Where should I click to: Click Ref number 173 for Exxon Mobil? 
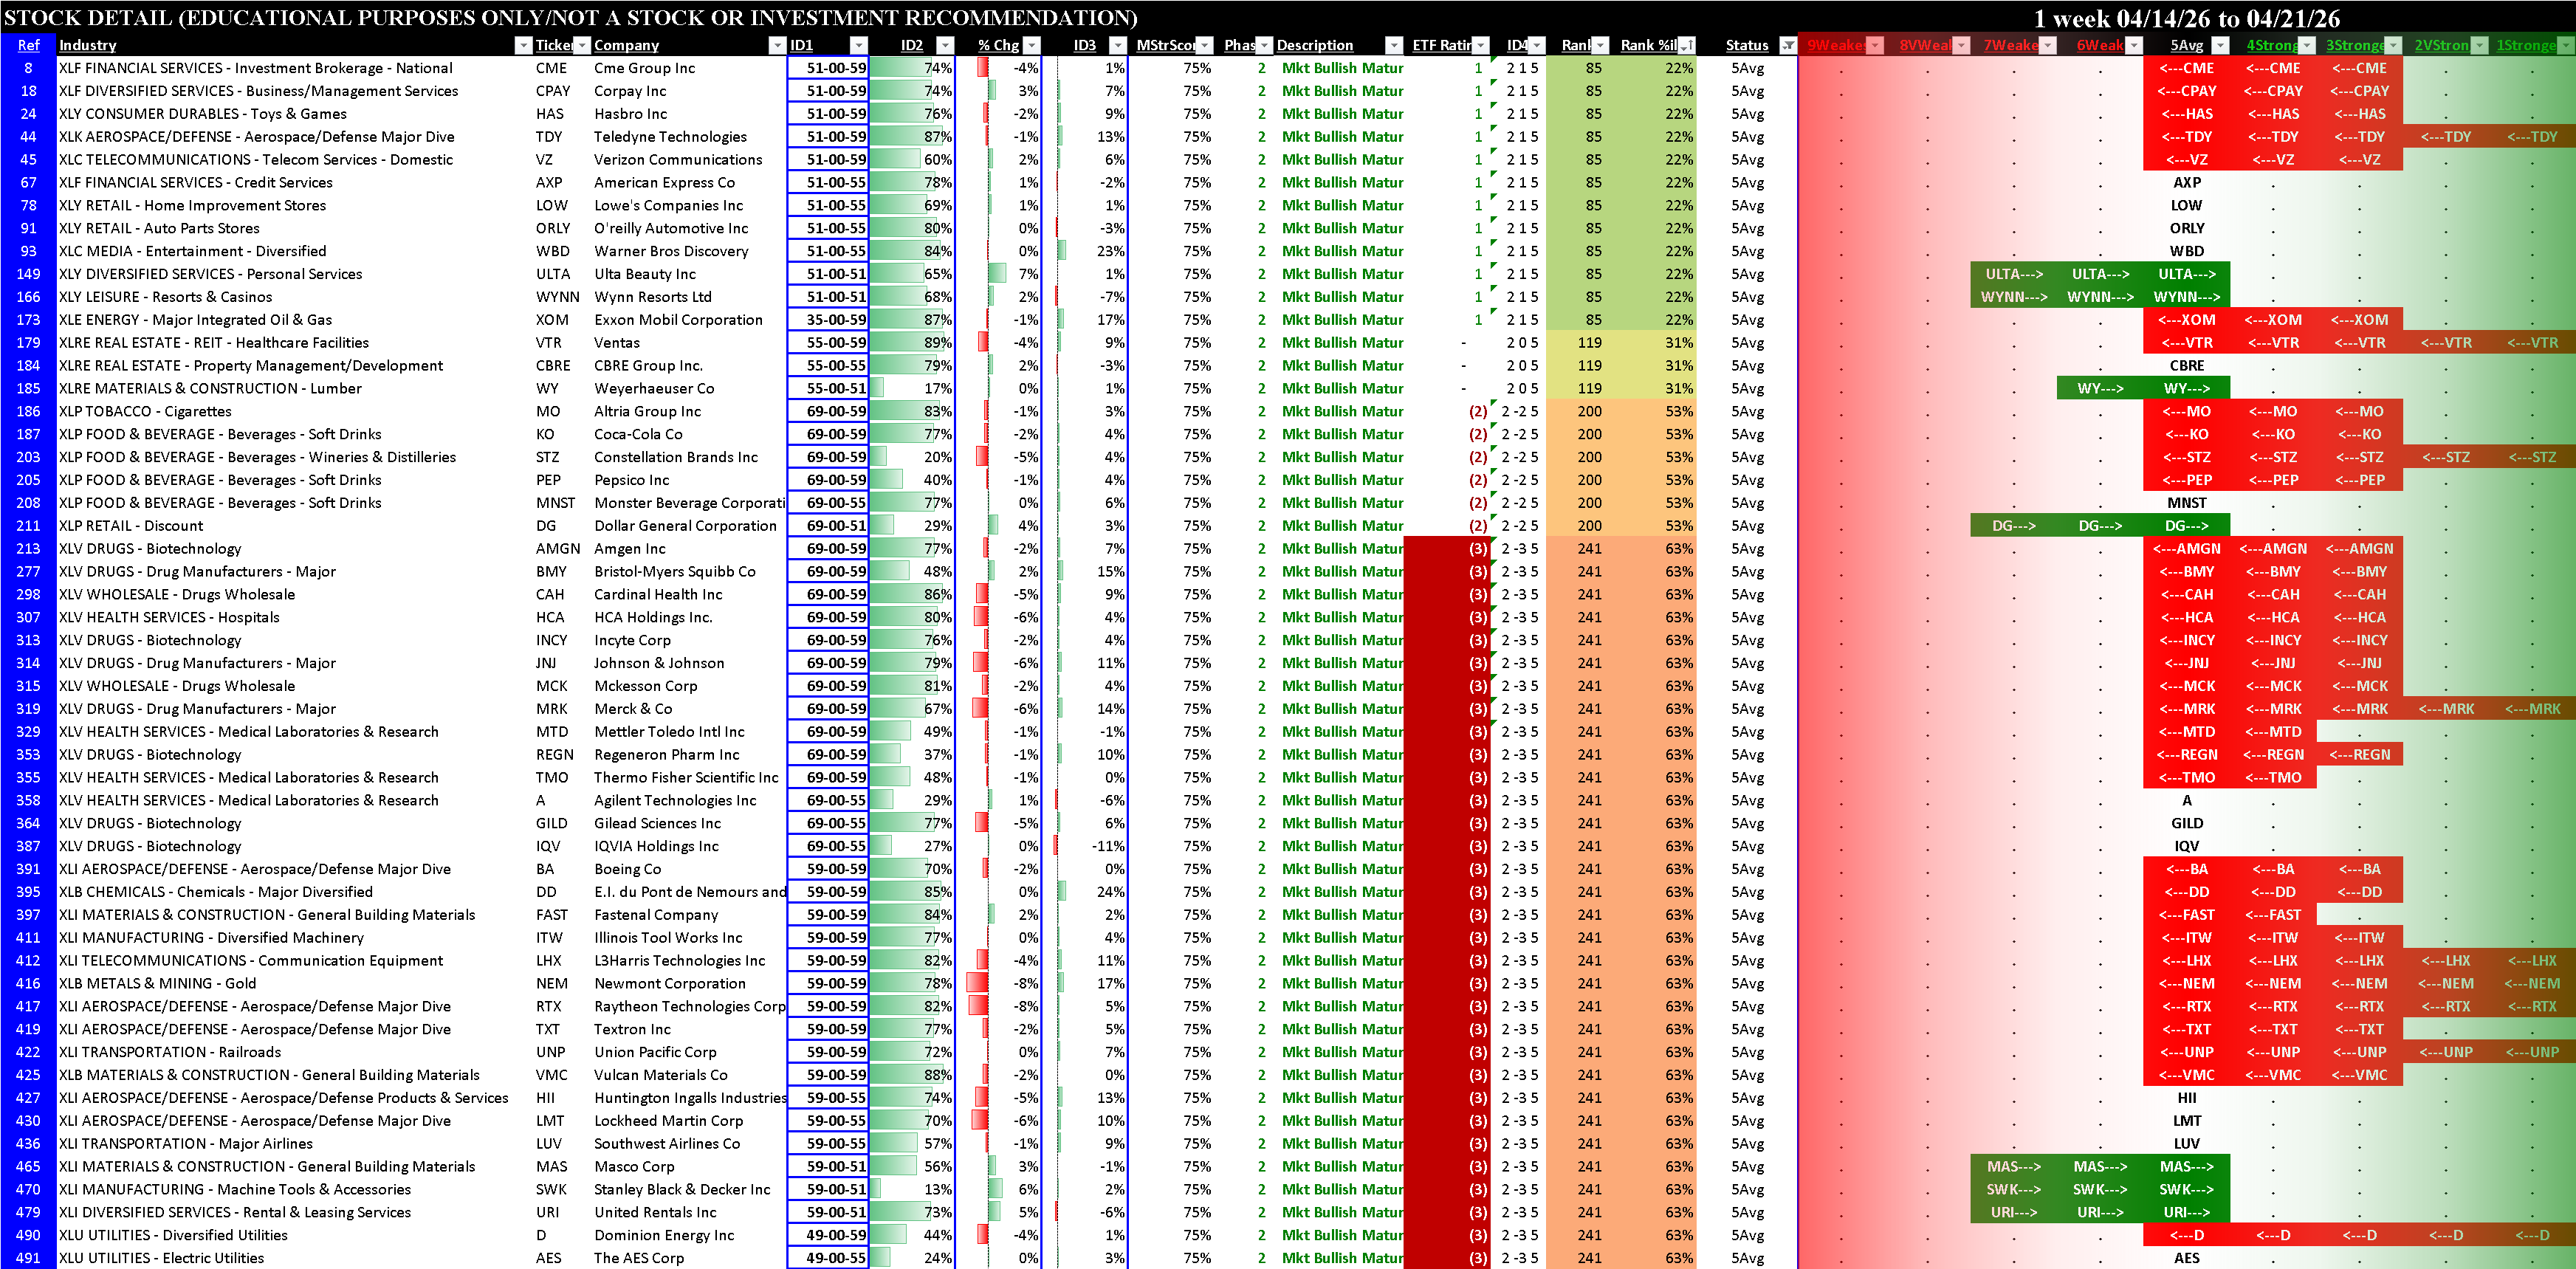(x=28, y=320)
